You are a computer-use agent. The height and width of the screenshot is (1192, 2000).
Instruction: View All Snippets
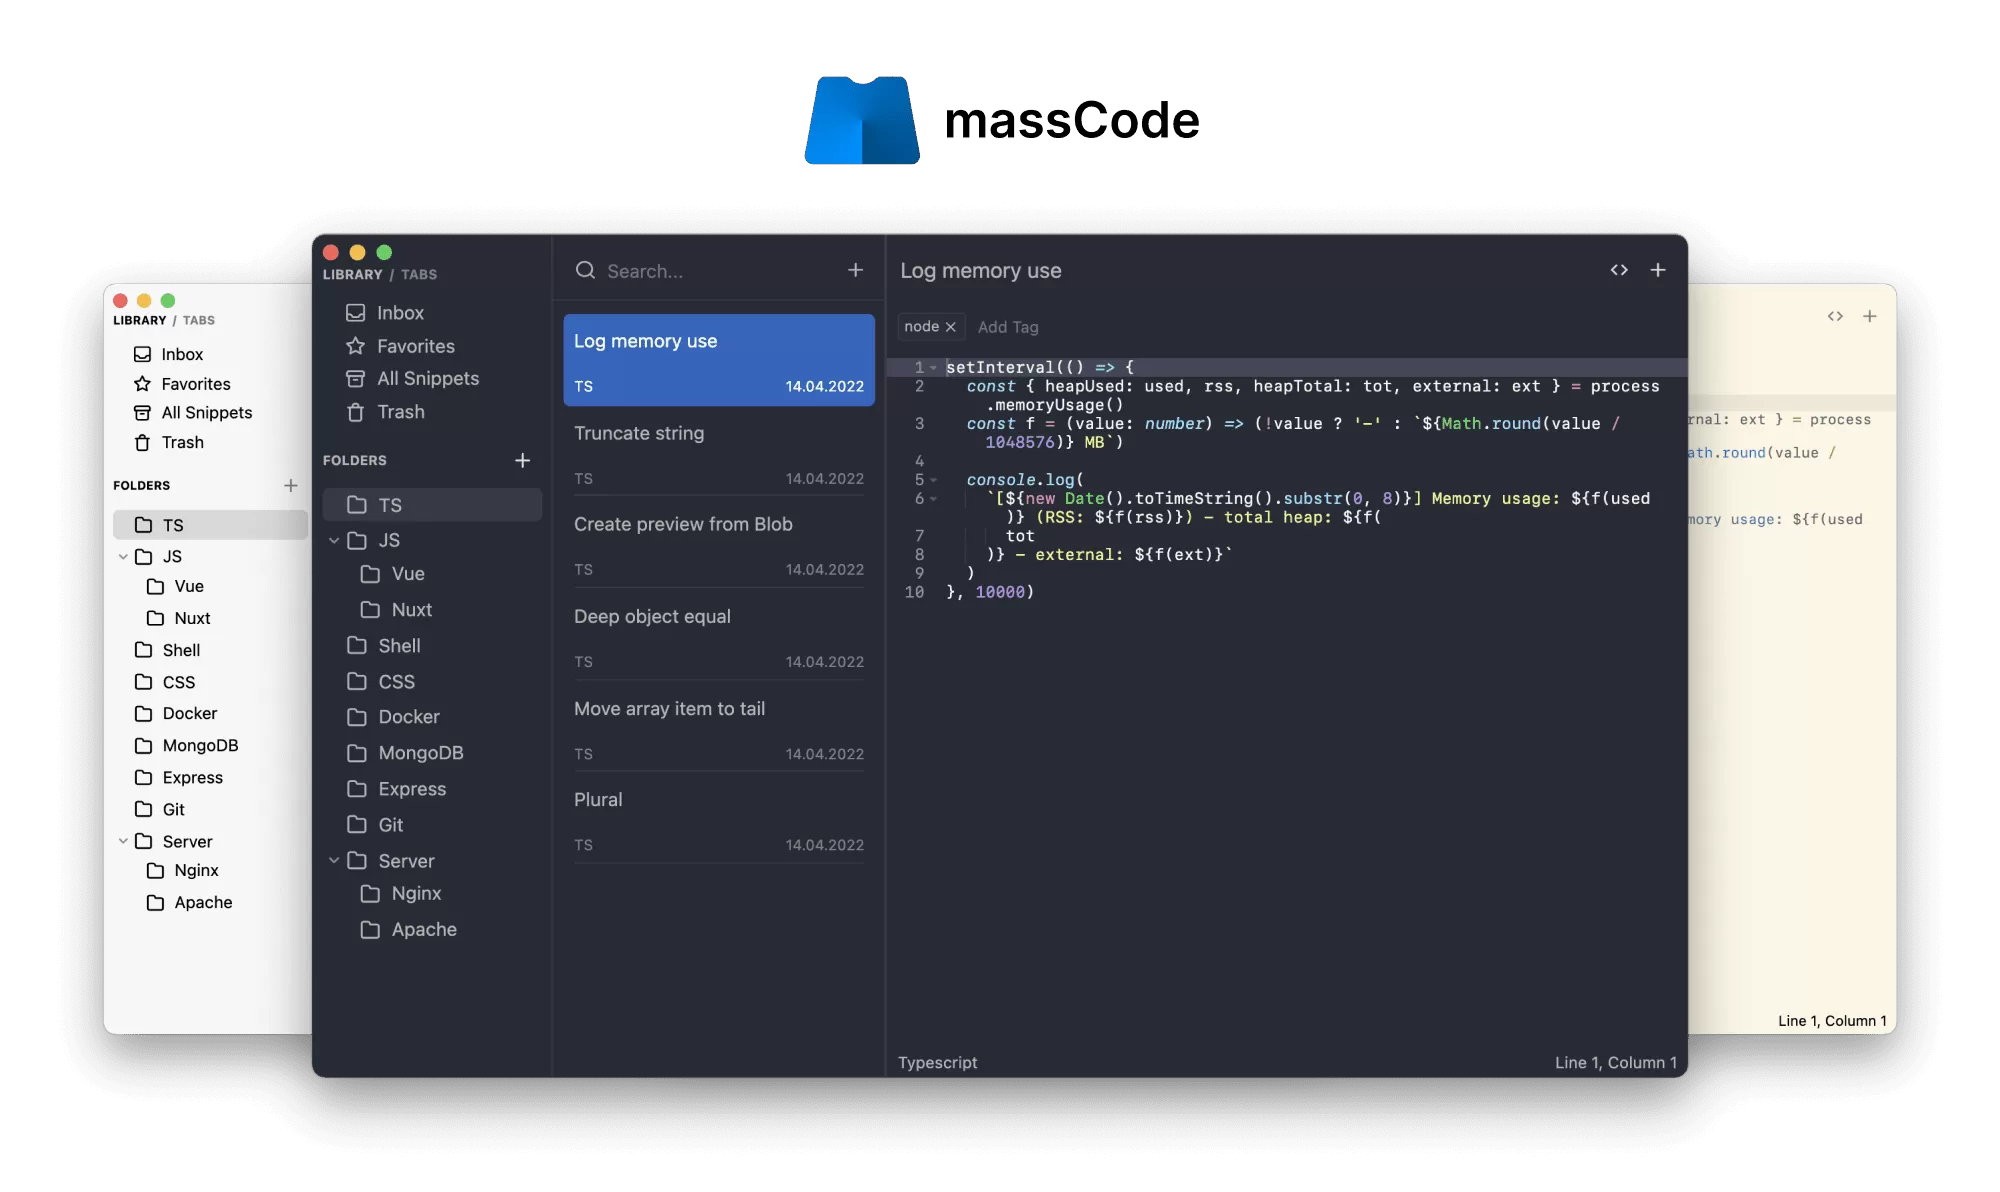(x=427, y=378)
